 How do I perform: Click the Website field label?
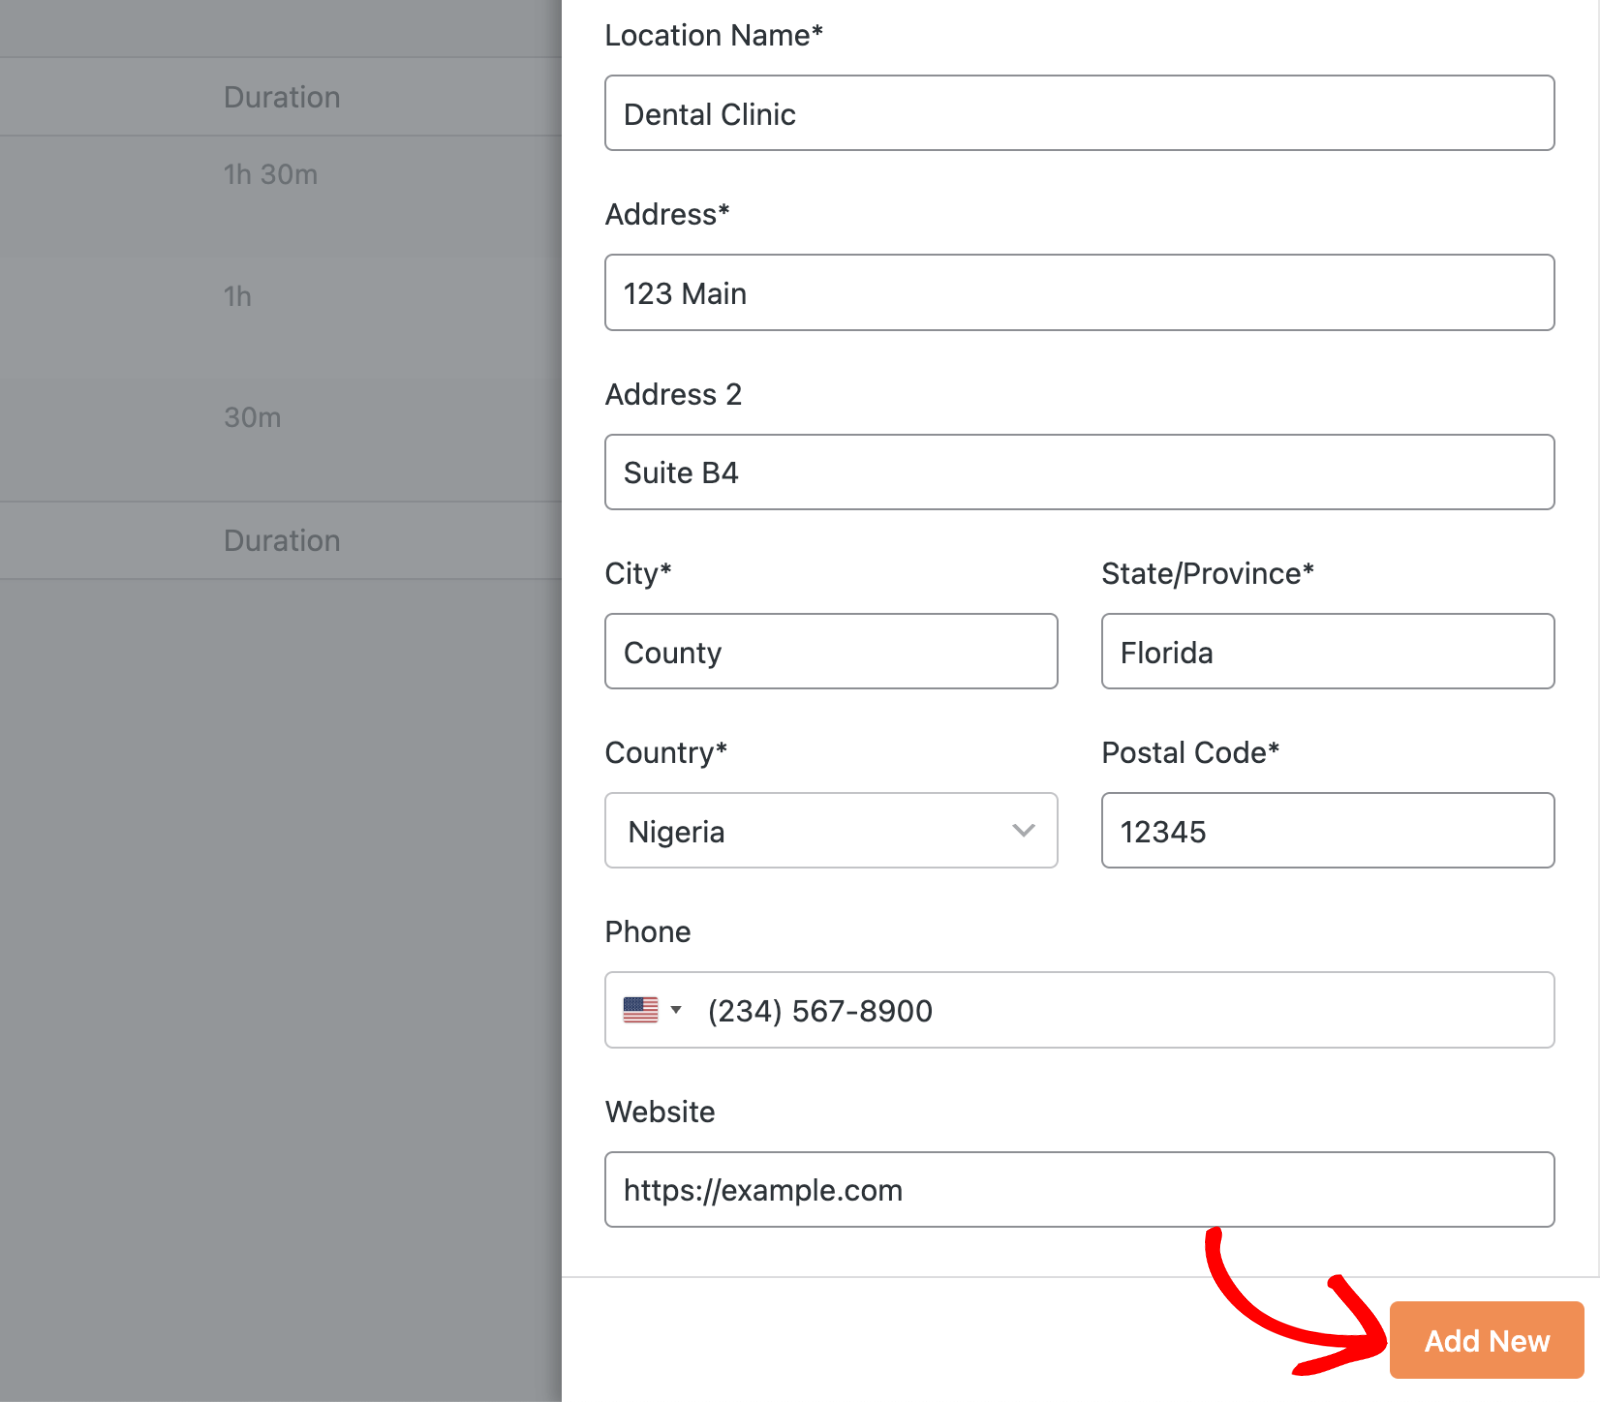660,1112
